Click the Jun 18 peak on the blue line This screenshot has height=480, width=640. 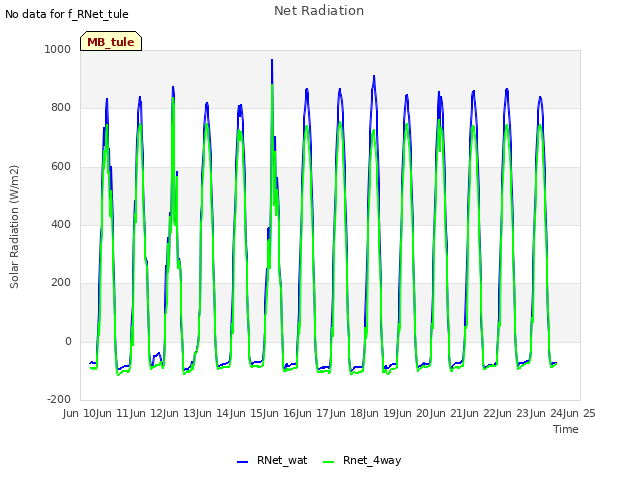(x=374, y=76)
